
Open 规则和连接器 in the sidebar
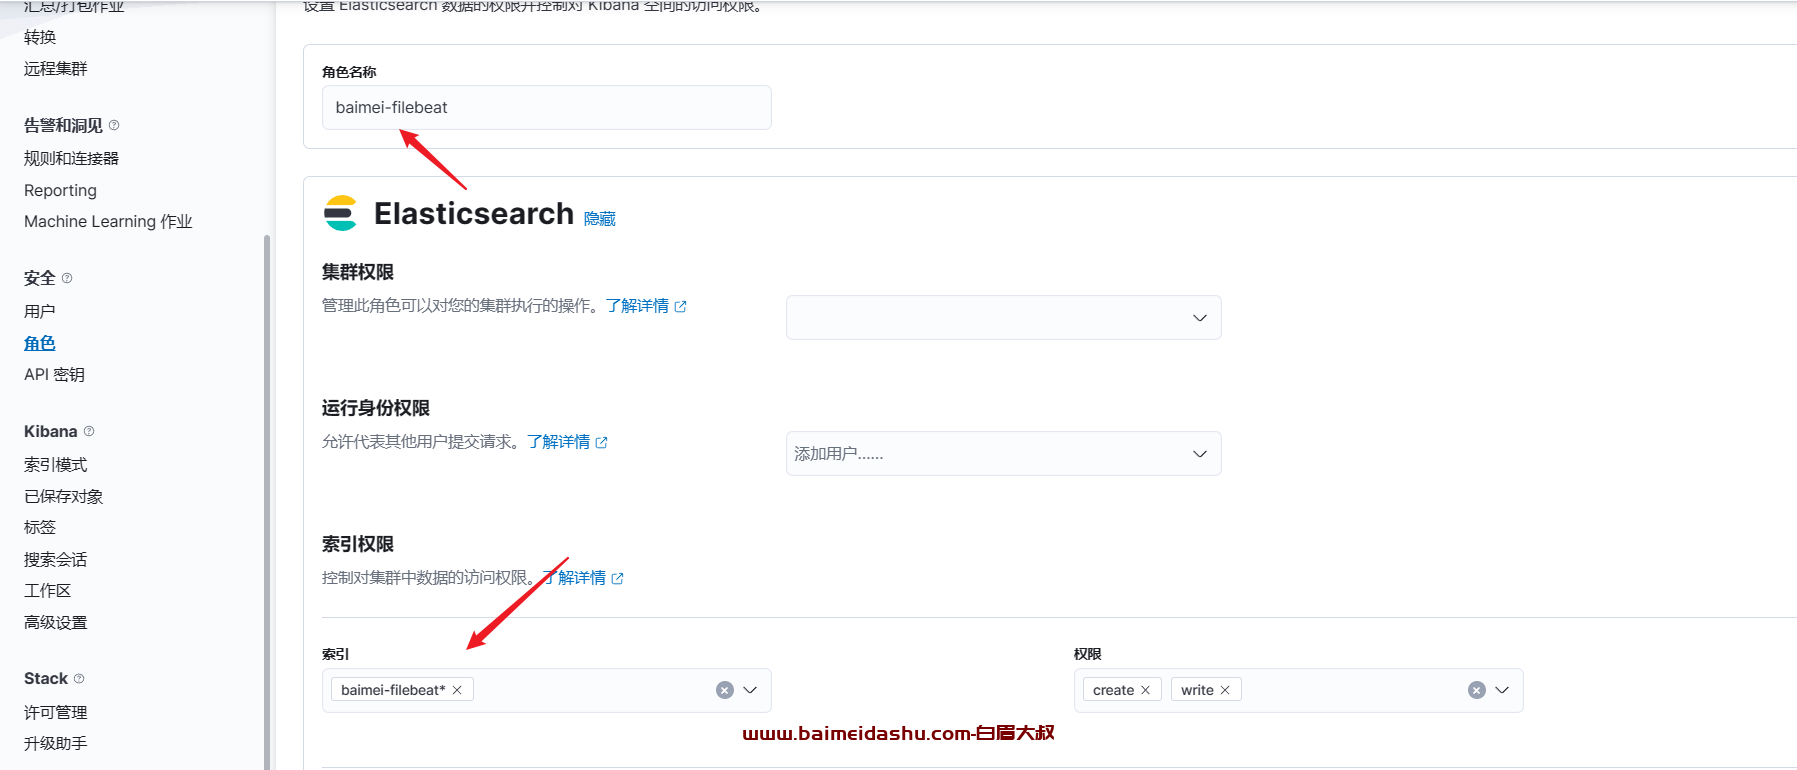71,158
